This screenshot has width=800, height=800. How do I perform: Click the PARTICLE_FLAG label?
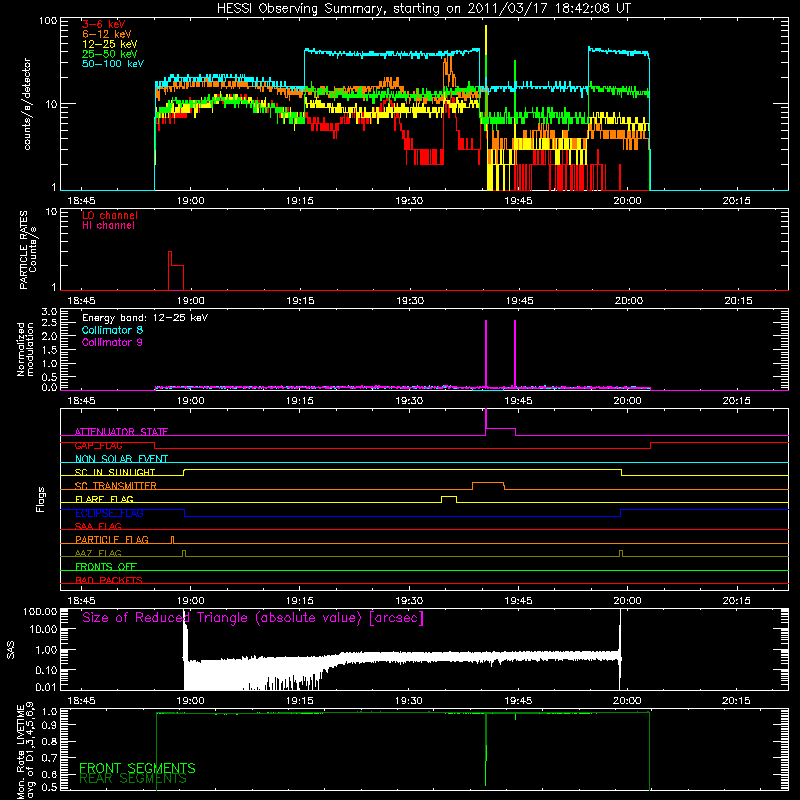112,539
